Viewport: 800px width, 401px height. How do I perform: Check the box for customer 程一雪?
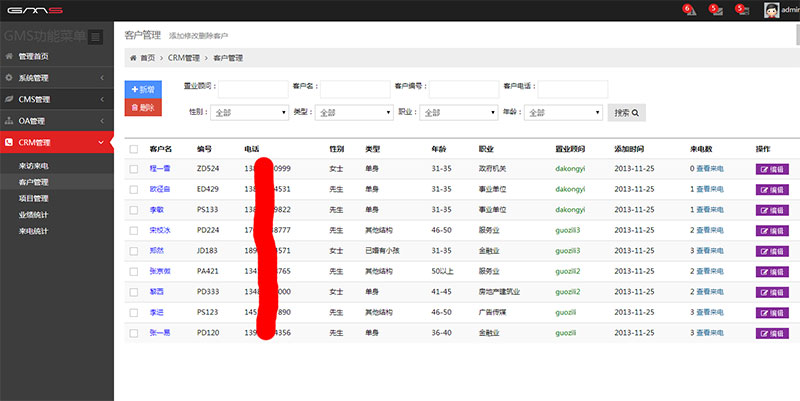[134, 169]
